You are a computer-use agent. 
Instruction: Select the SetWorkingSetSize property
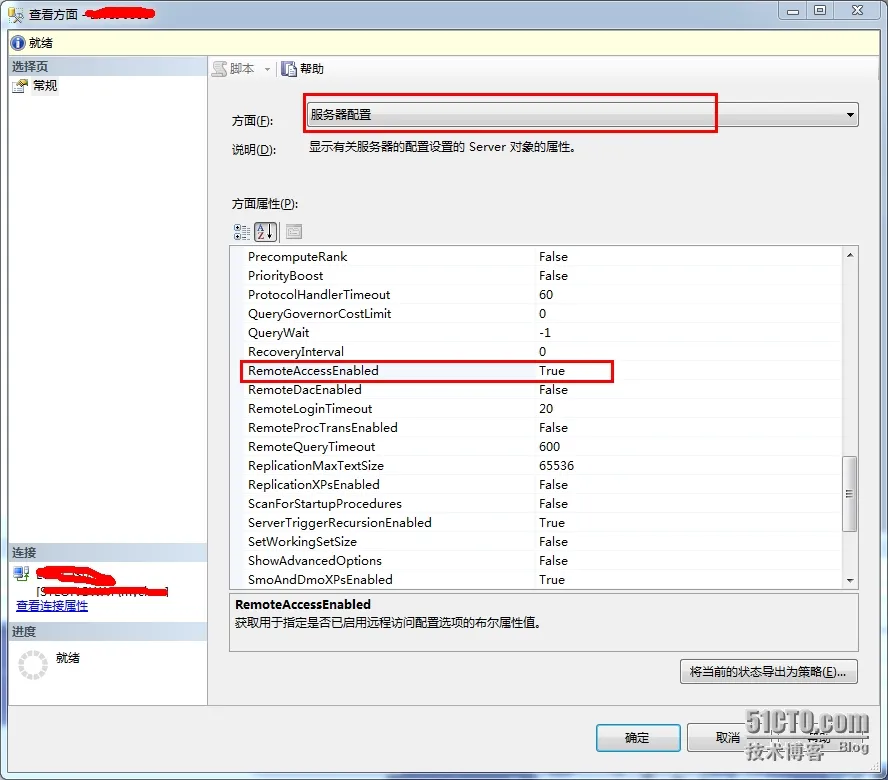pyautogui.click(x=302, y=542)
